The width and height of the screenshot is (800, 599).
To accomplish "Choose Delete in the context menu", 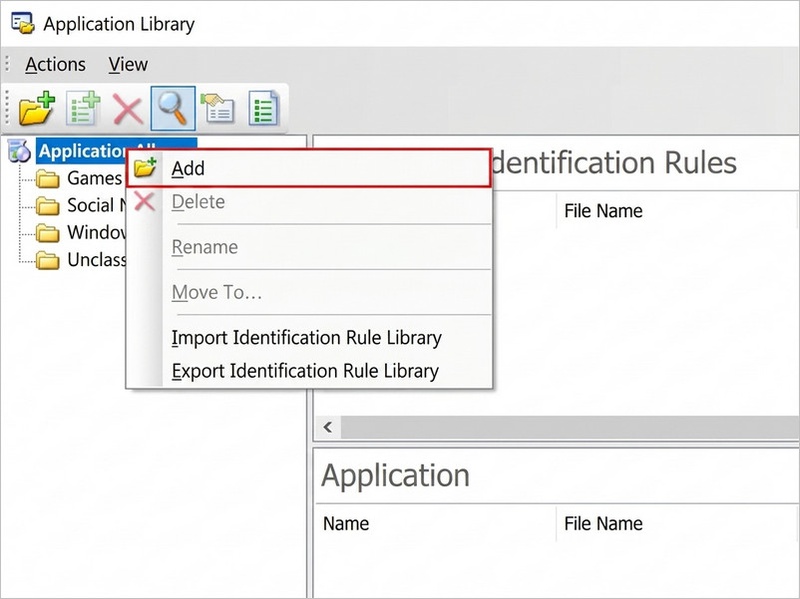I will pos(309,202).
